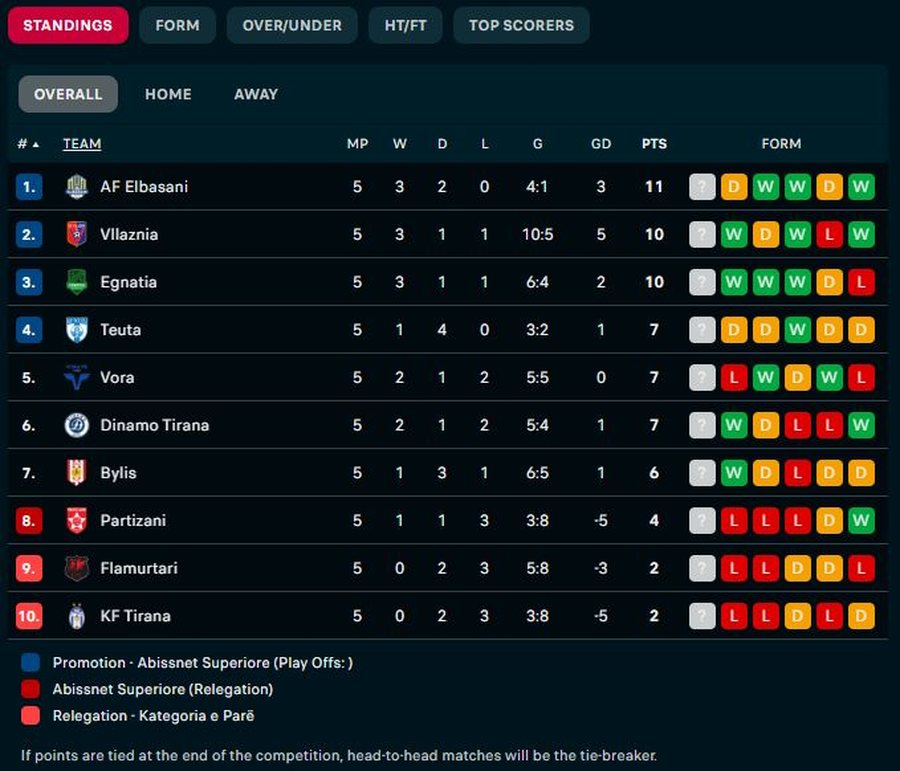900x771 pixels.
Task: Click the blue Promotion legend swatch
Action: [x=30, y=662]
